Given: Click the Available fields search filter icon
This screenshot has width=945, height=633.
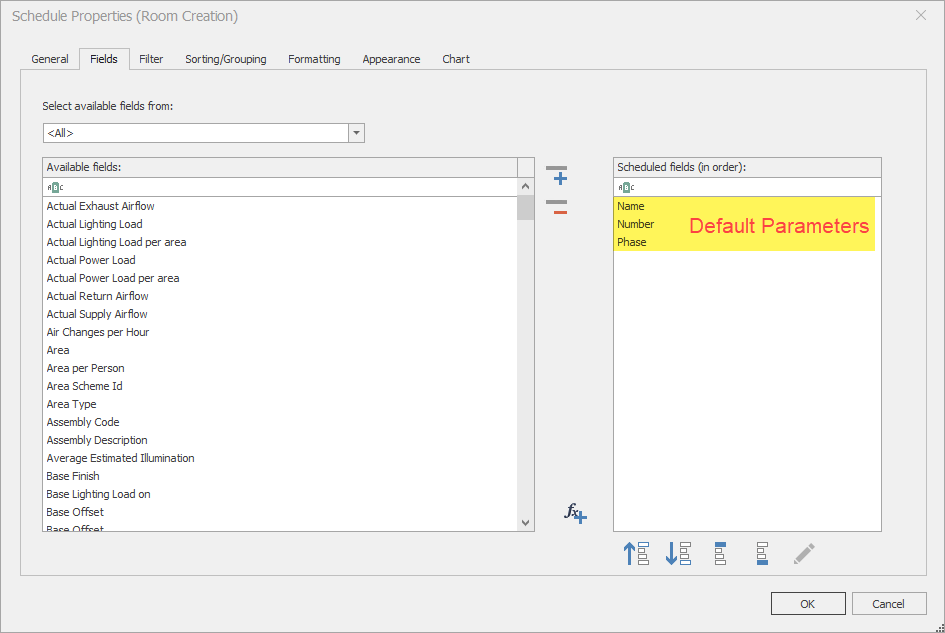Looking at the screenshot, I should 55,187.
